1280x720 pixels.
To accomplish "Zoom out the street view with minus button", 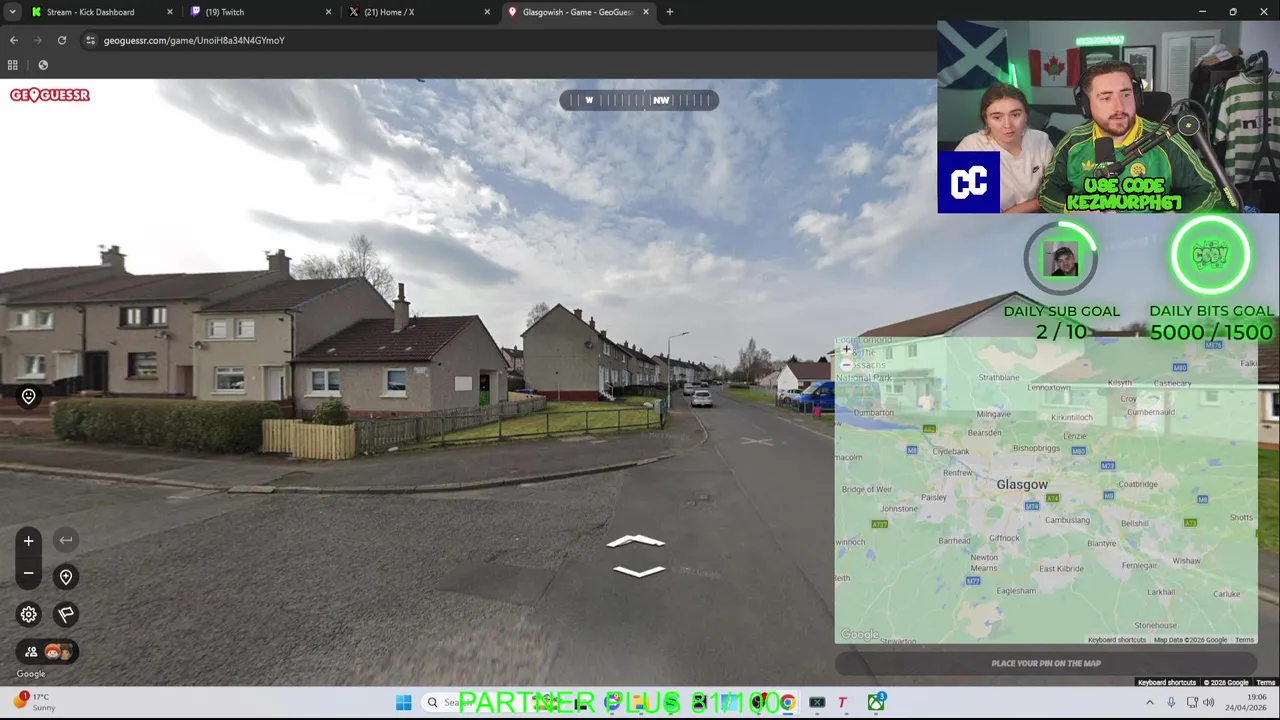I will click(28, 574).
